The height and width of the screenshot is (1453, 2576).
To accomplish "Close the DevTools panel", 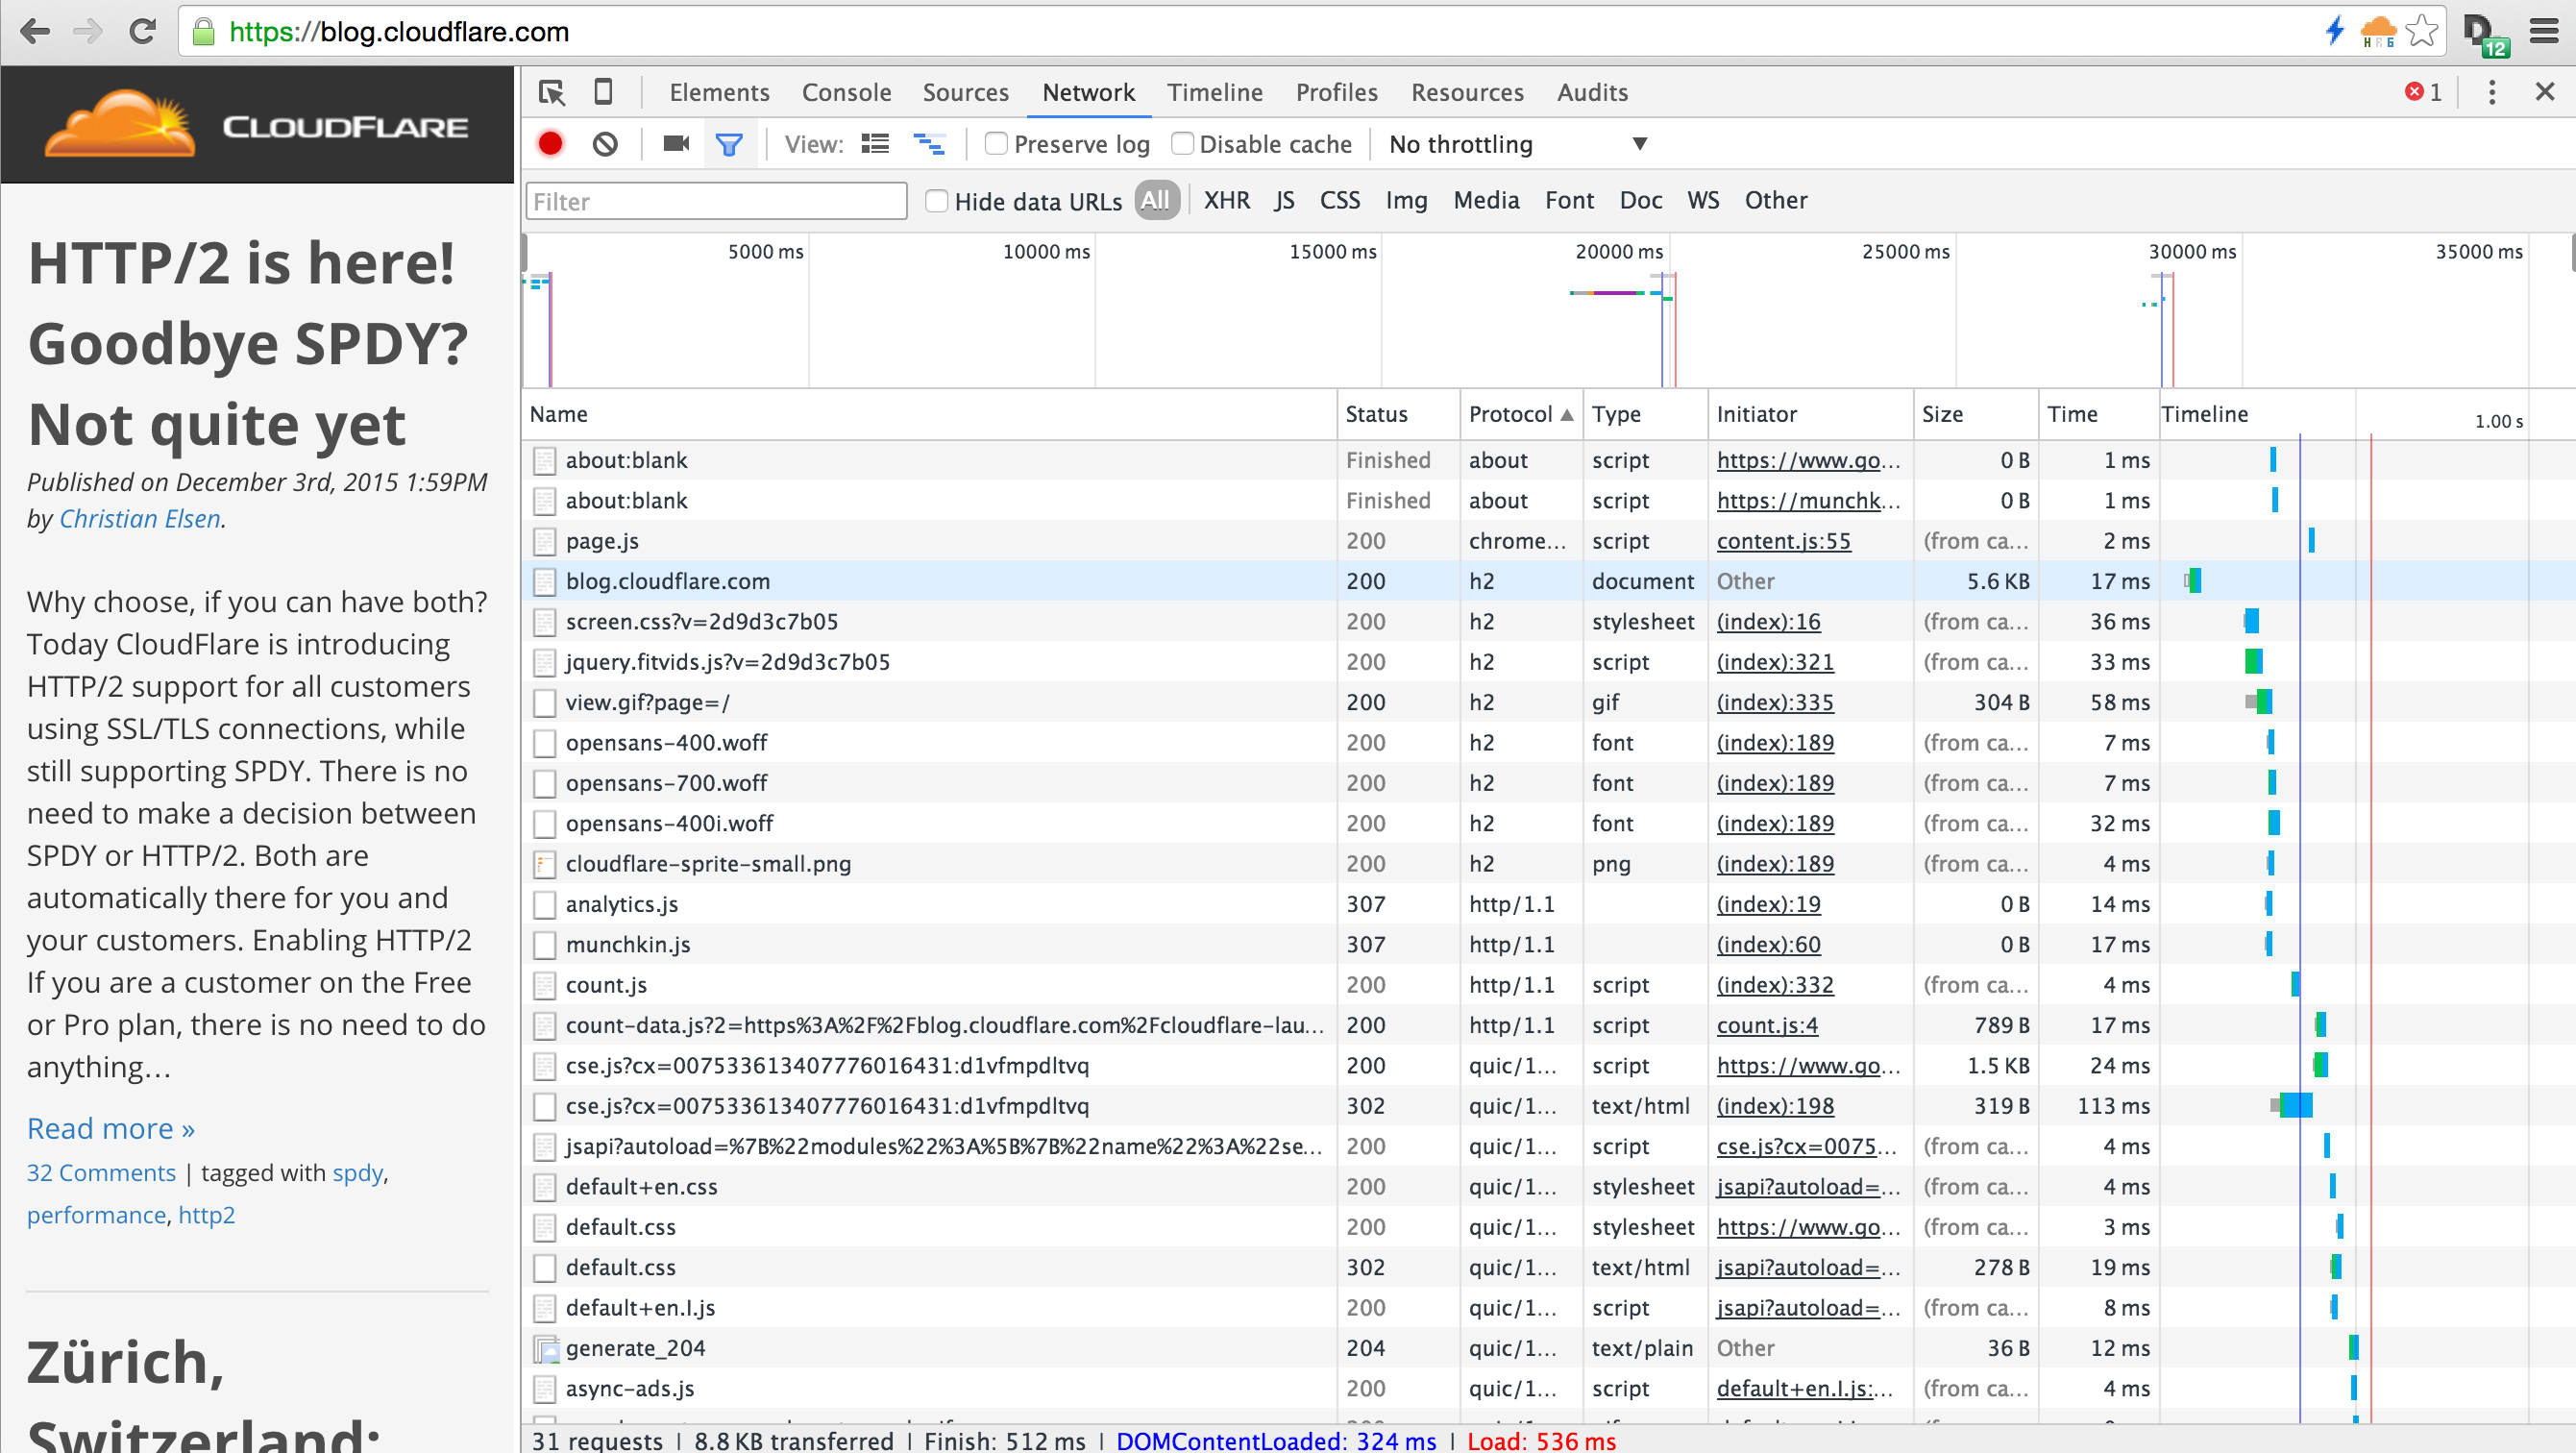I will (x=2545, y=92).
